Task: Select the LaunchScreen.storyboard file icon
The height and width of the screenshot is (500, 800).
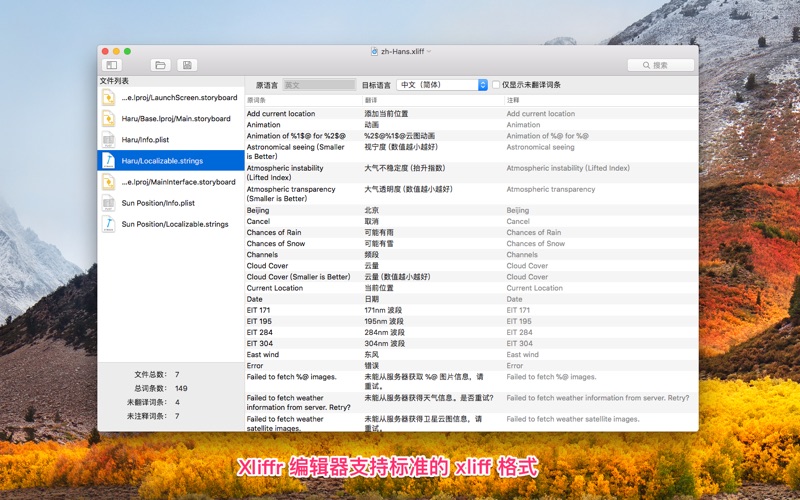Action: point(108,98)
